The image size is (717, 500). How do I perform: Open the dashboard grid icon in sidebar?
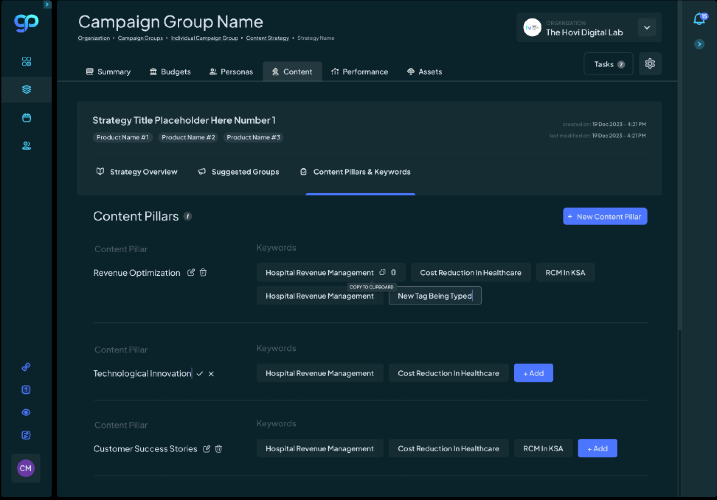tap(26, 62)
